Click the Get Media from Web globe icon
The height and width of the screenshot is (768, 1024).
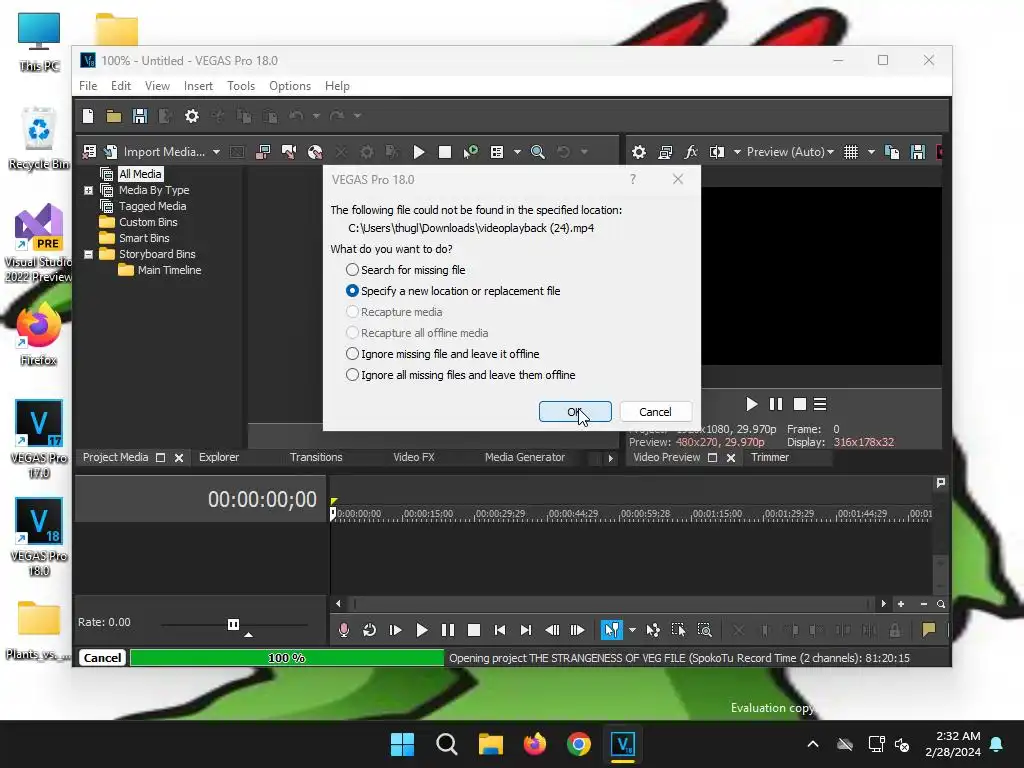point(315,152)
